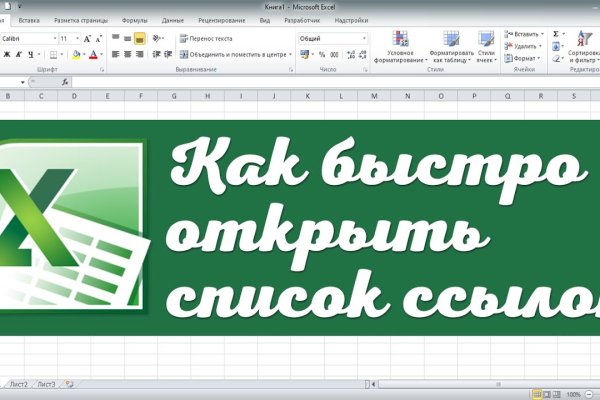Switch to the Формулы ribbon tab
The image size is (600, 400).
(x=134, y=19)
